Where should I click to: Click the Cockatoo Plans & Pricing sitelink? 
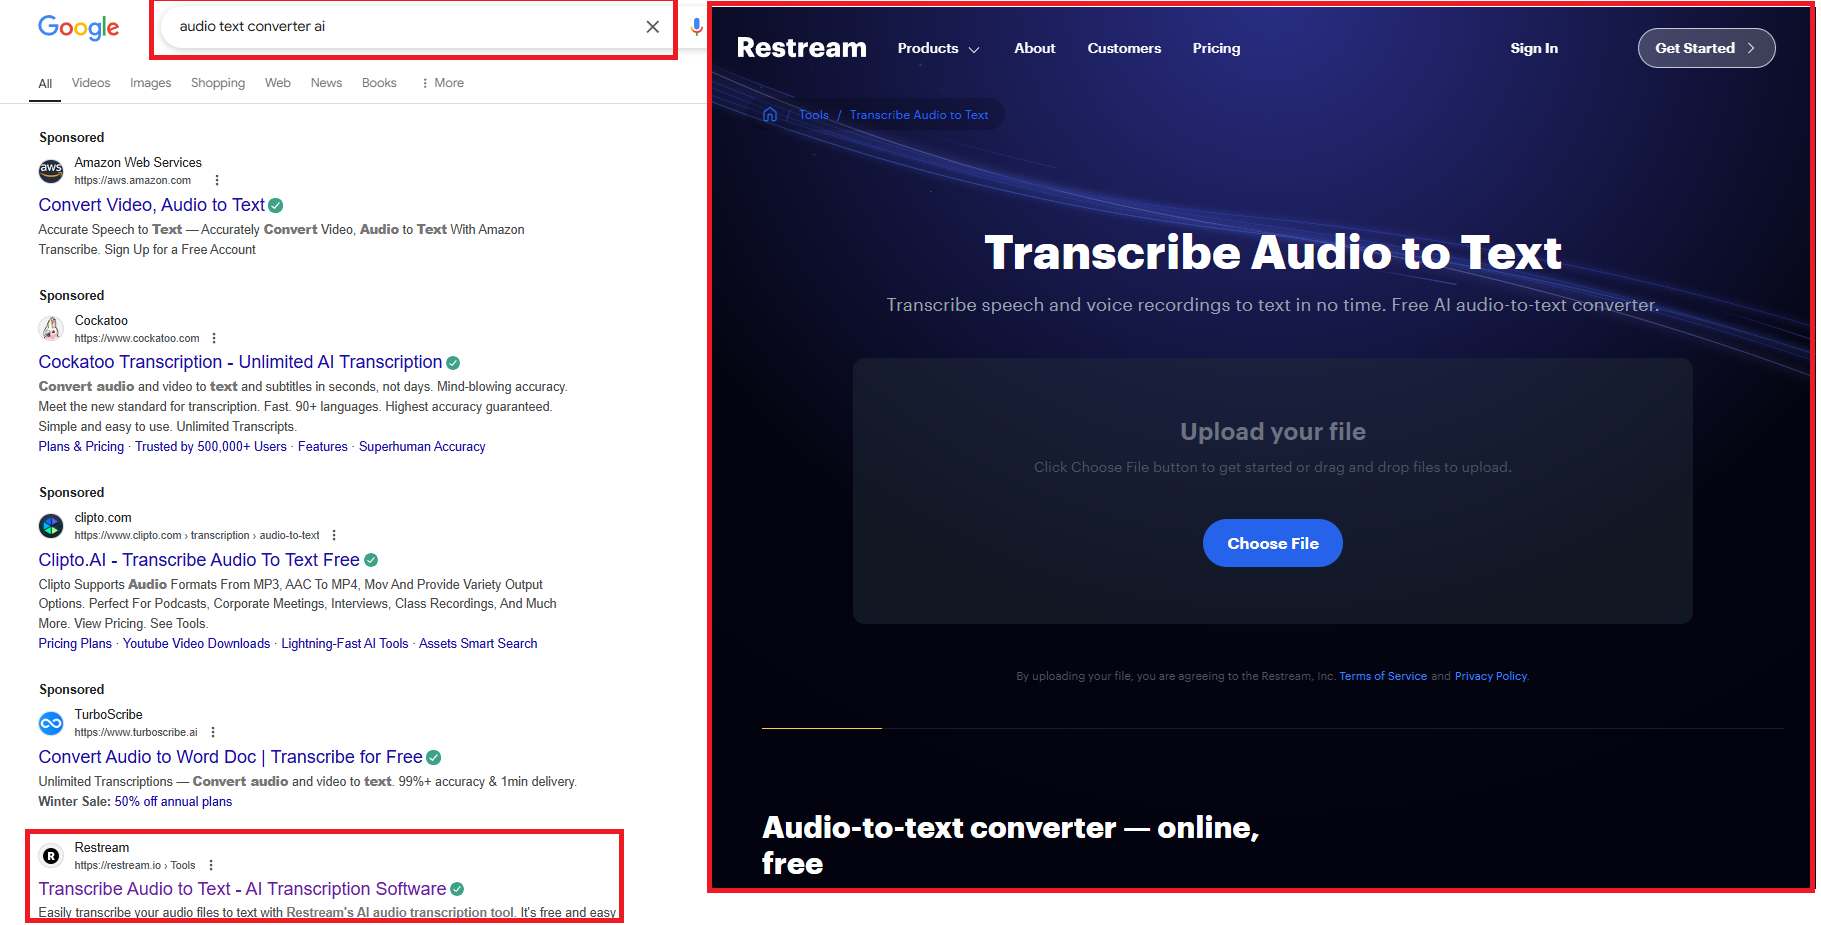pyautogui.click(x=81, y=447)
